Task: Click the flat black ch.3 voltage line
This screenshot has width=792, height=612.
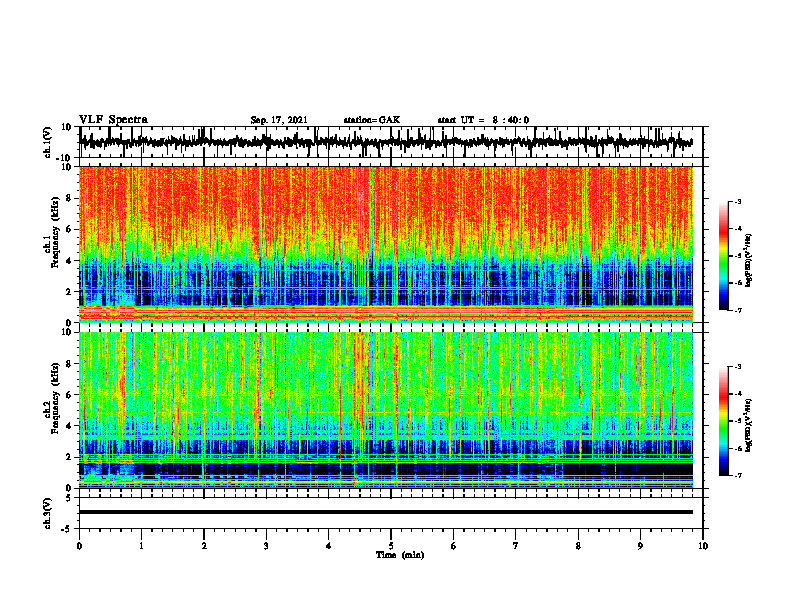Action: 386,512
